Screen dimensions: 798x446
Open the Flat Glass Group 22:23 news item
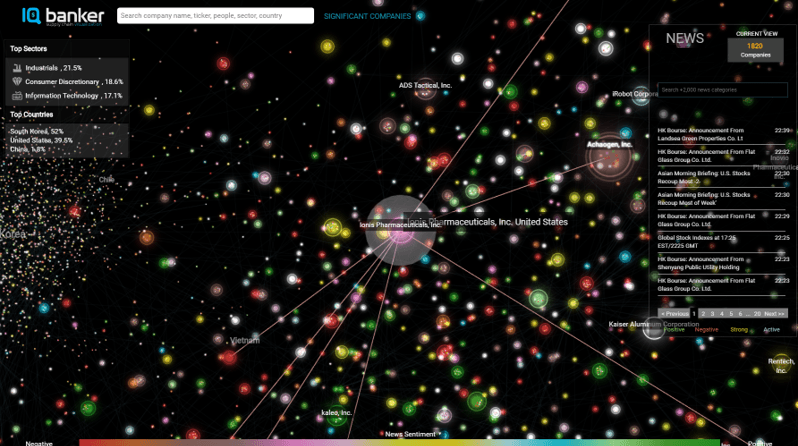coord(722,284)
